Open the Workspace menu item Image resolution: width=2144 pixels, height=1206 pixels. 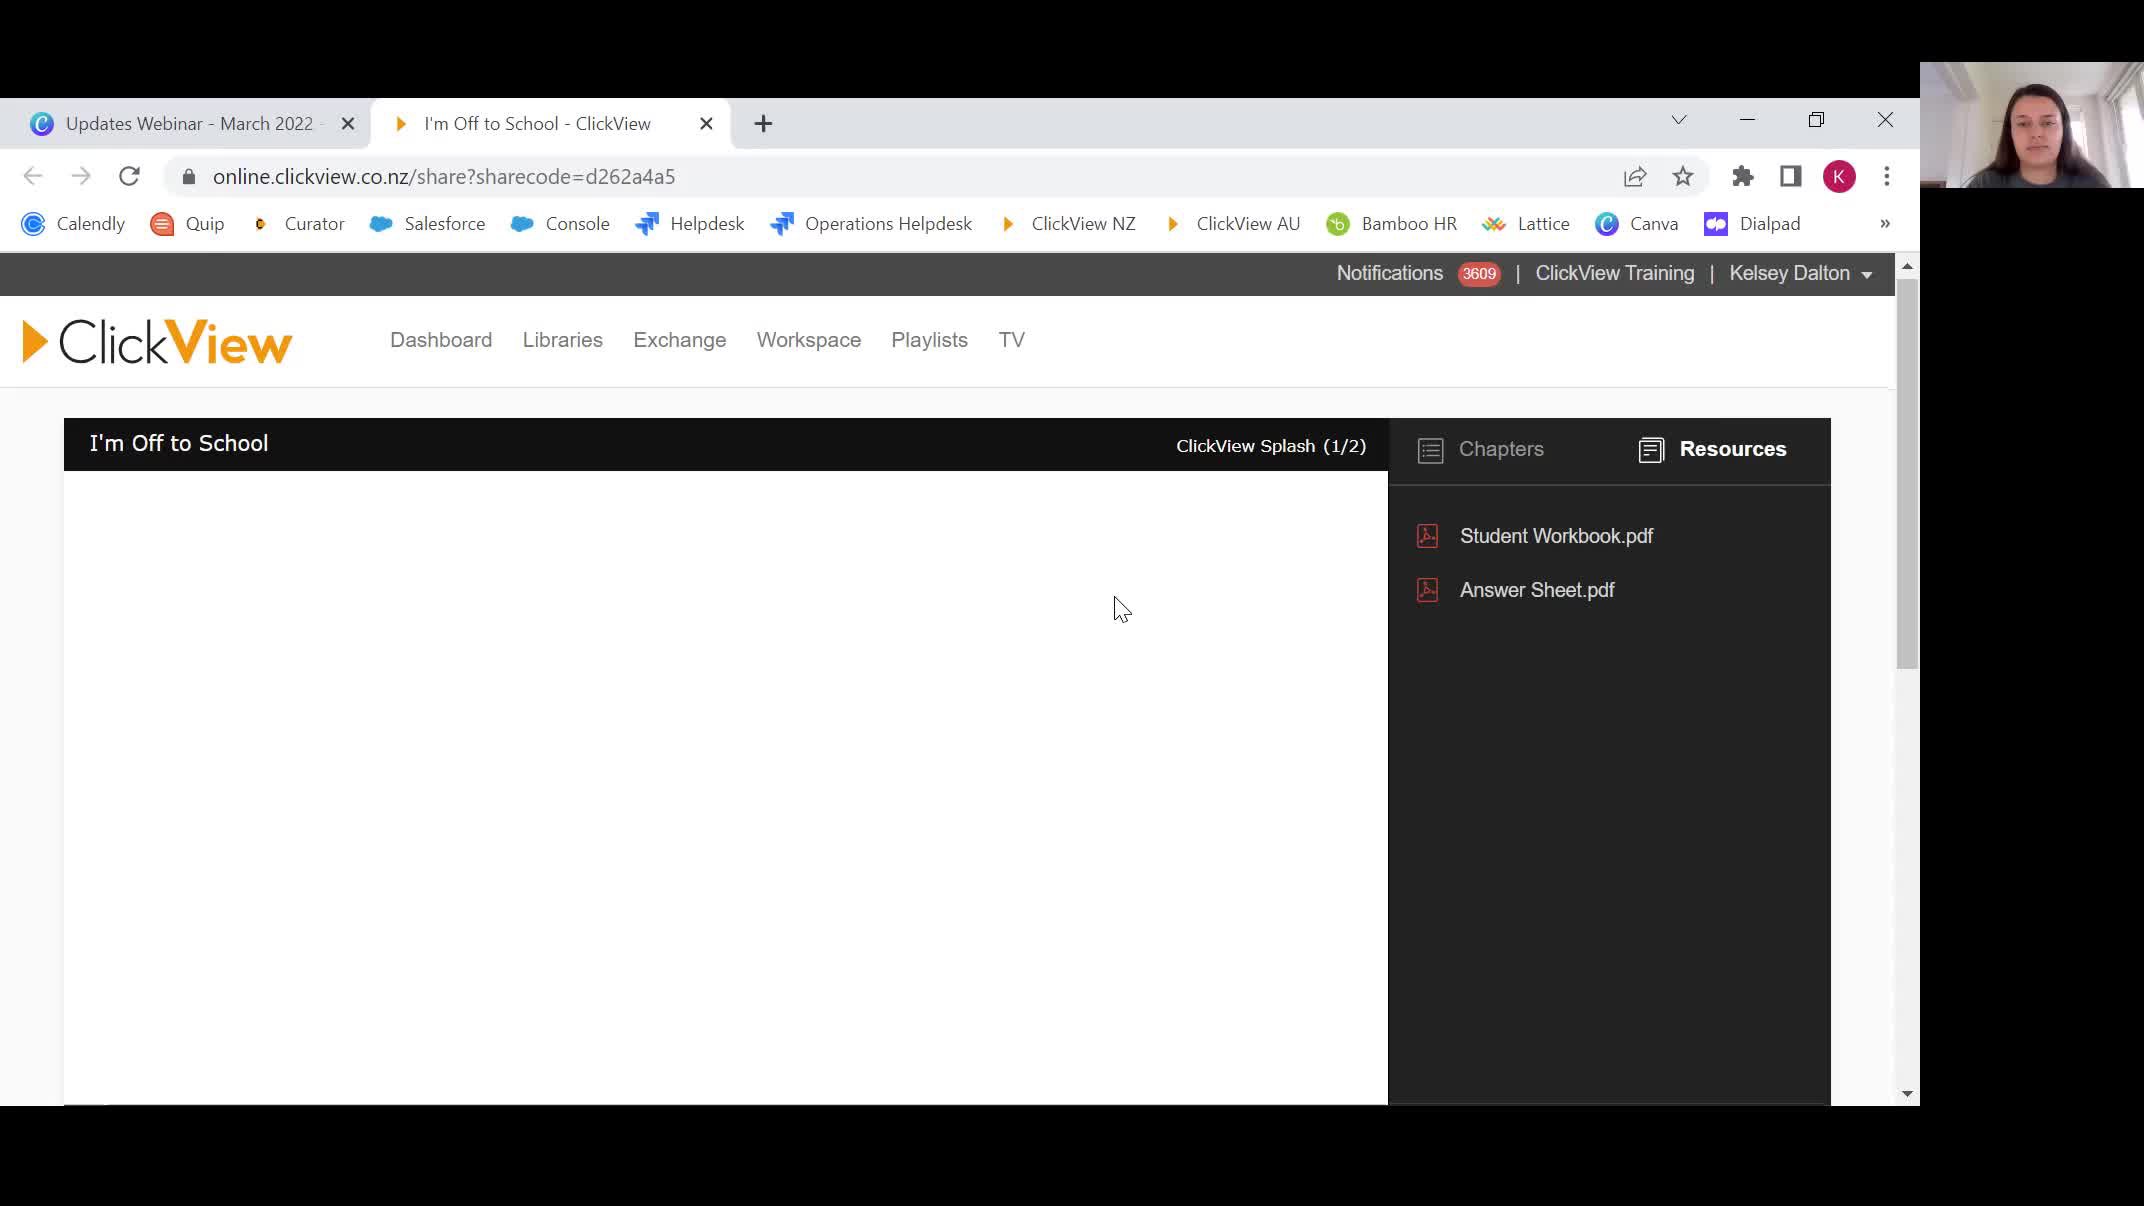(x=808, y=340)
